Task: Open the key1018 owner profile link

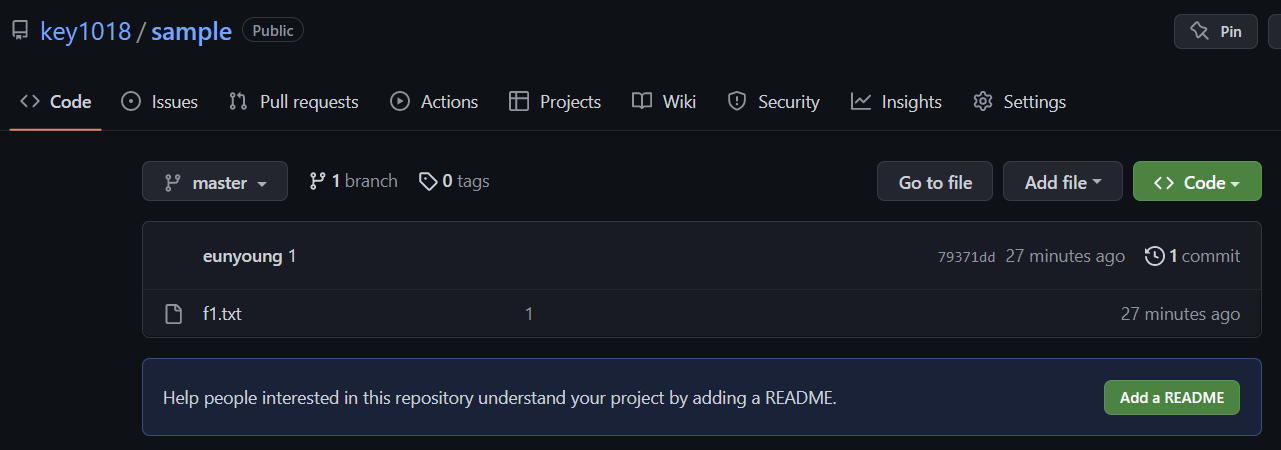Action: [86, 31]
